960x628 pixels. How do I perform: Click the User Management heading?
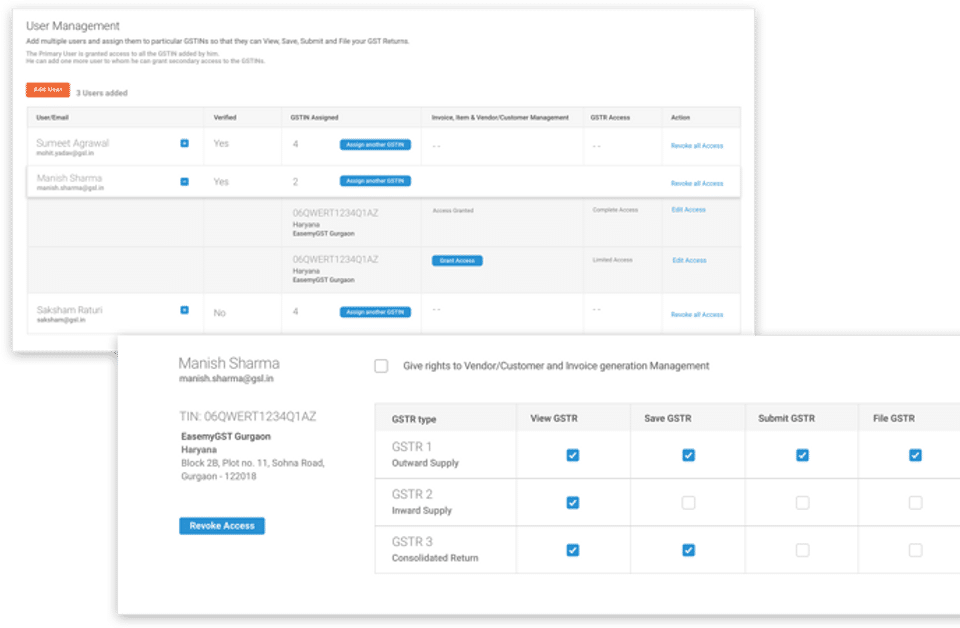click(73, 26)
